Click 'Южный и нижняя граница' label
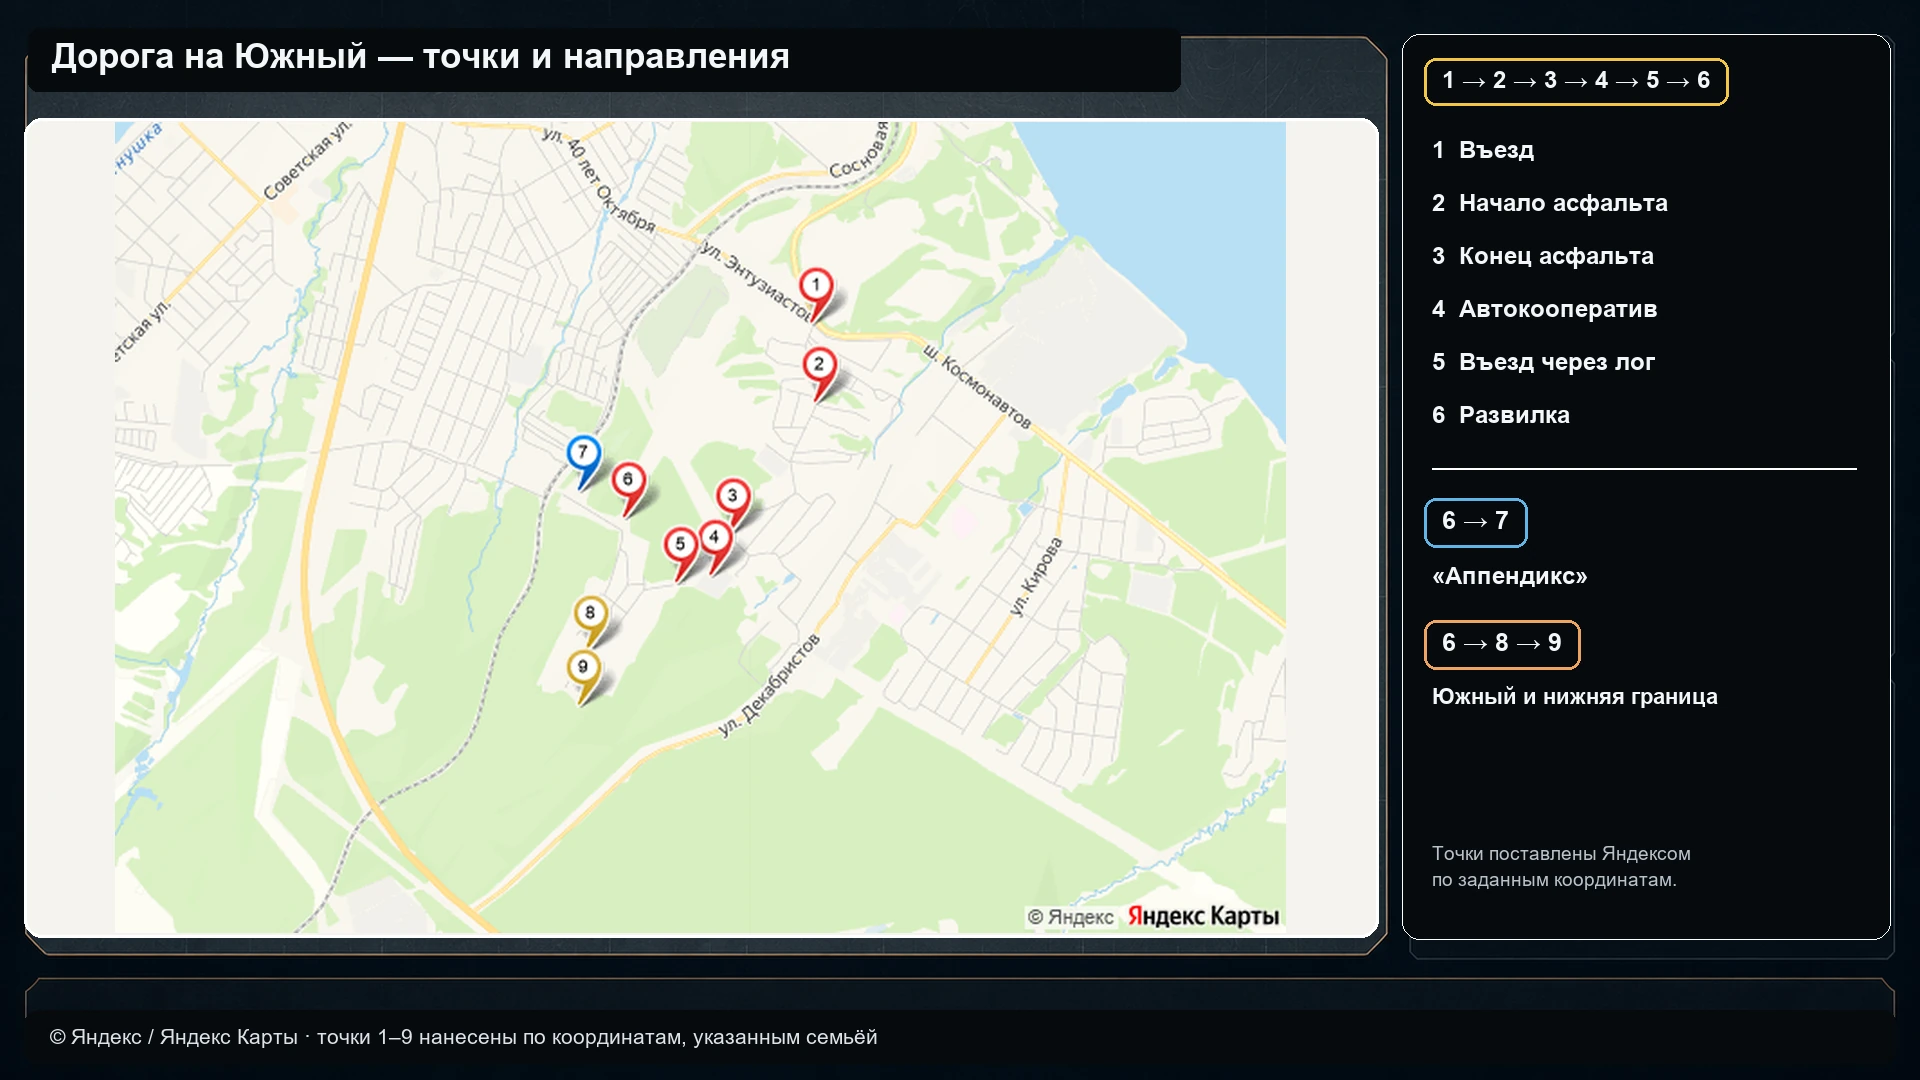The image size is (1920, 1080). [1575, 697]
